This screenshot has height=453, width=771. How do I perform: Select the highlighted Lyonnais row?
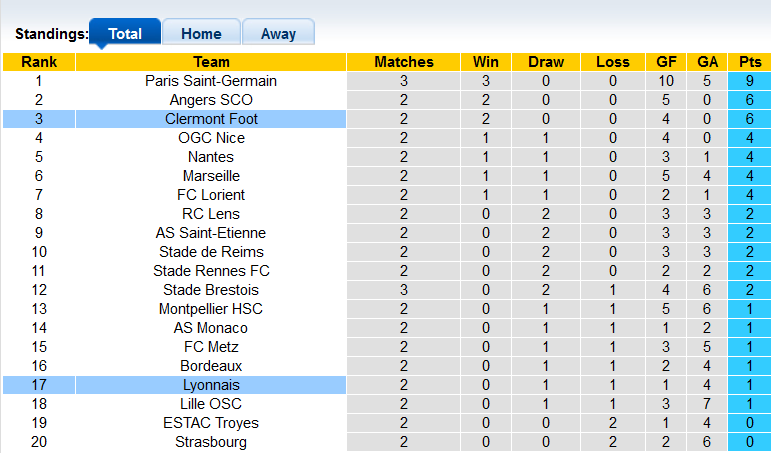coord(211,385)
